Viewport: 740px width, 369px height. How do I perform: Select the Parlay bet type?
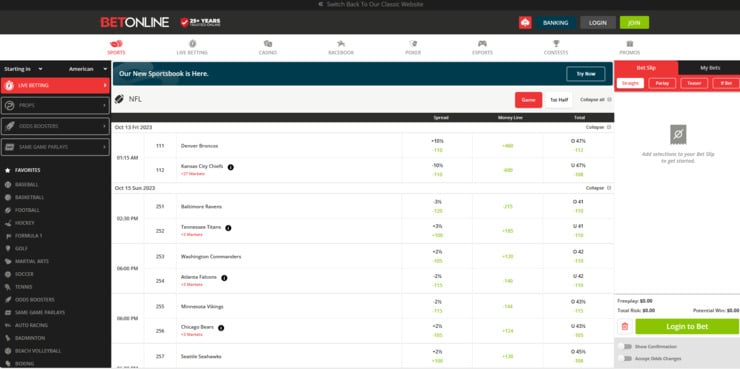662,84
